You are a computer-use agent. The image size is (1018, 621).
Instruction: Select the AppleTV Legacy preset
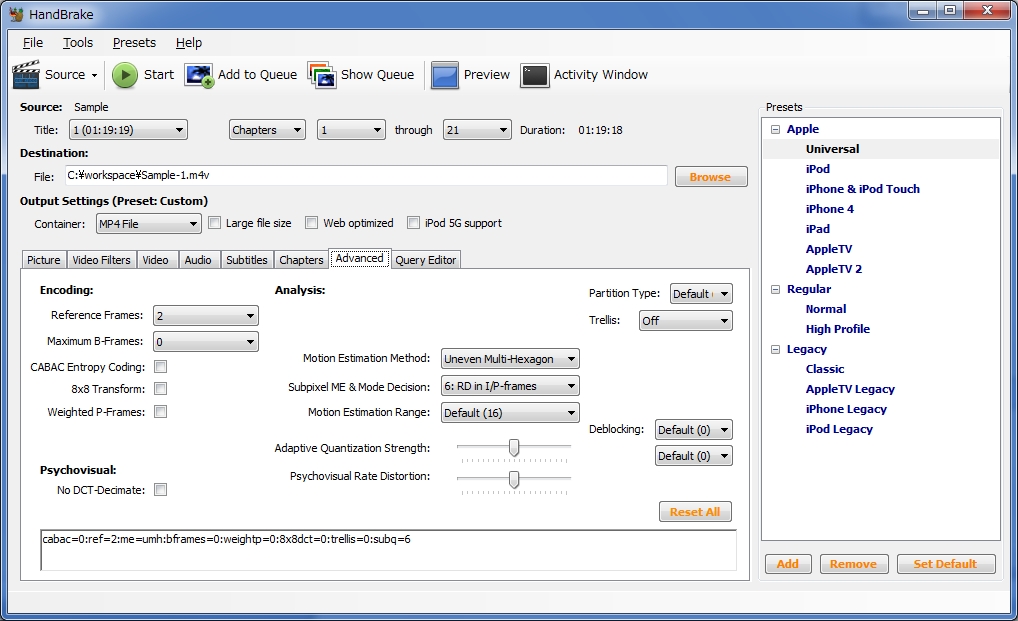(x=850, y=389)
